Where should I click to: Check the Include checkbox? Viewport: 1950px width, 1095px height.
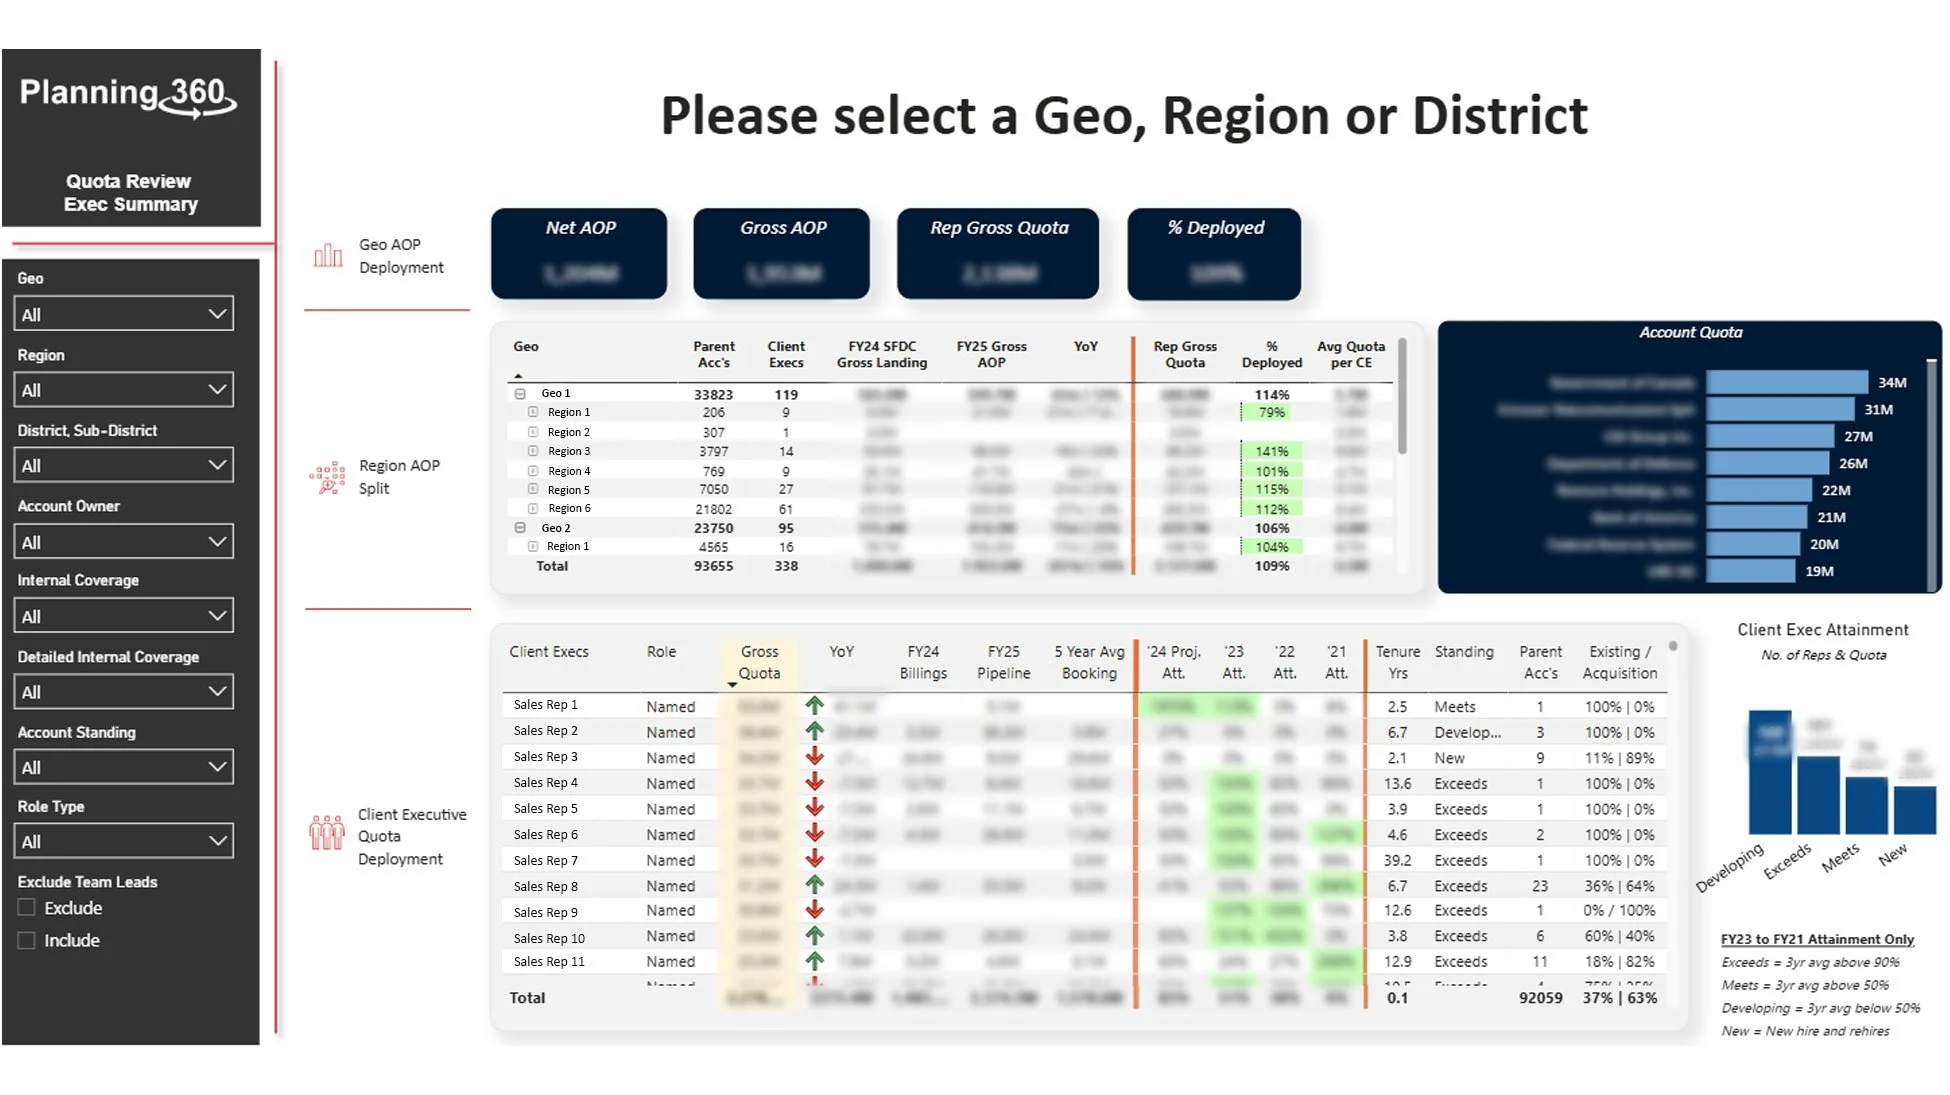click(26, 940)
